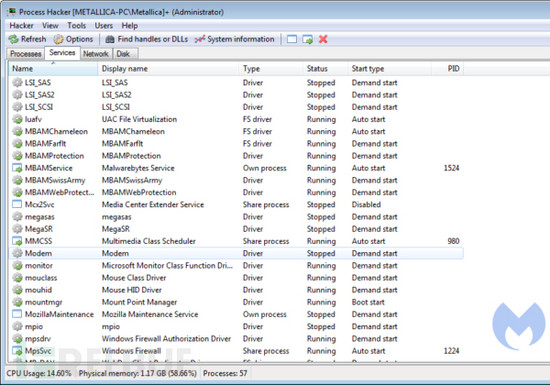Select 'Mozilla Maintenance Service' display name
Screen dimensions: 550x385
point(150,314)
